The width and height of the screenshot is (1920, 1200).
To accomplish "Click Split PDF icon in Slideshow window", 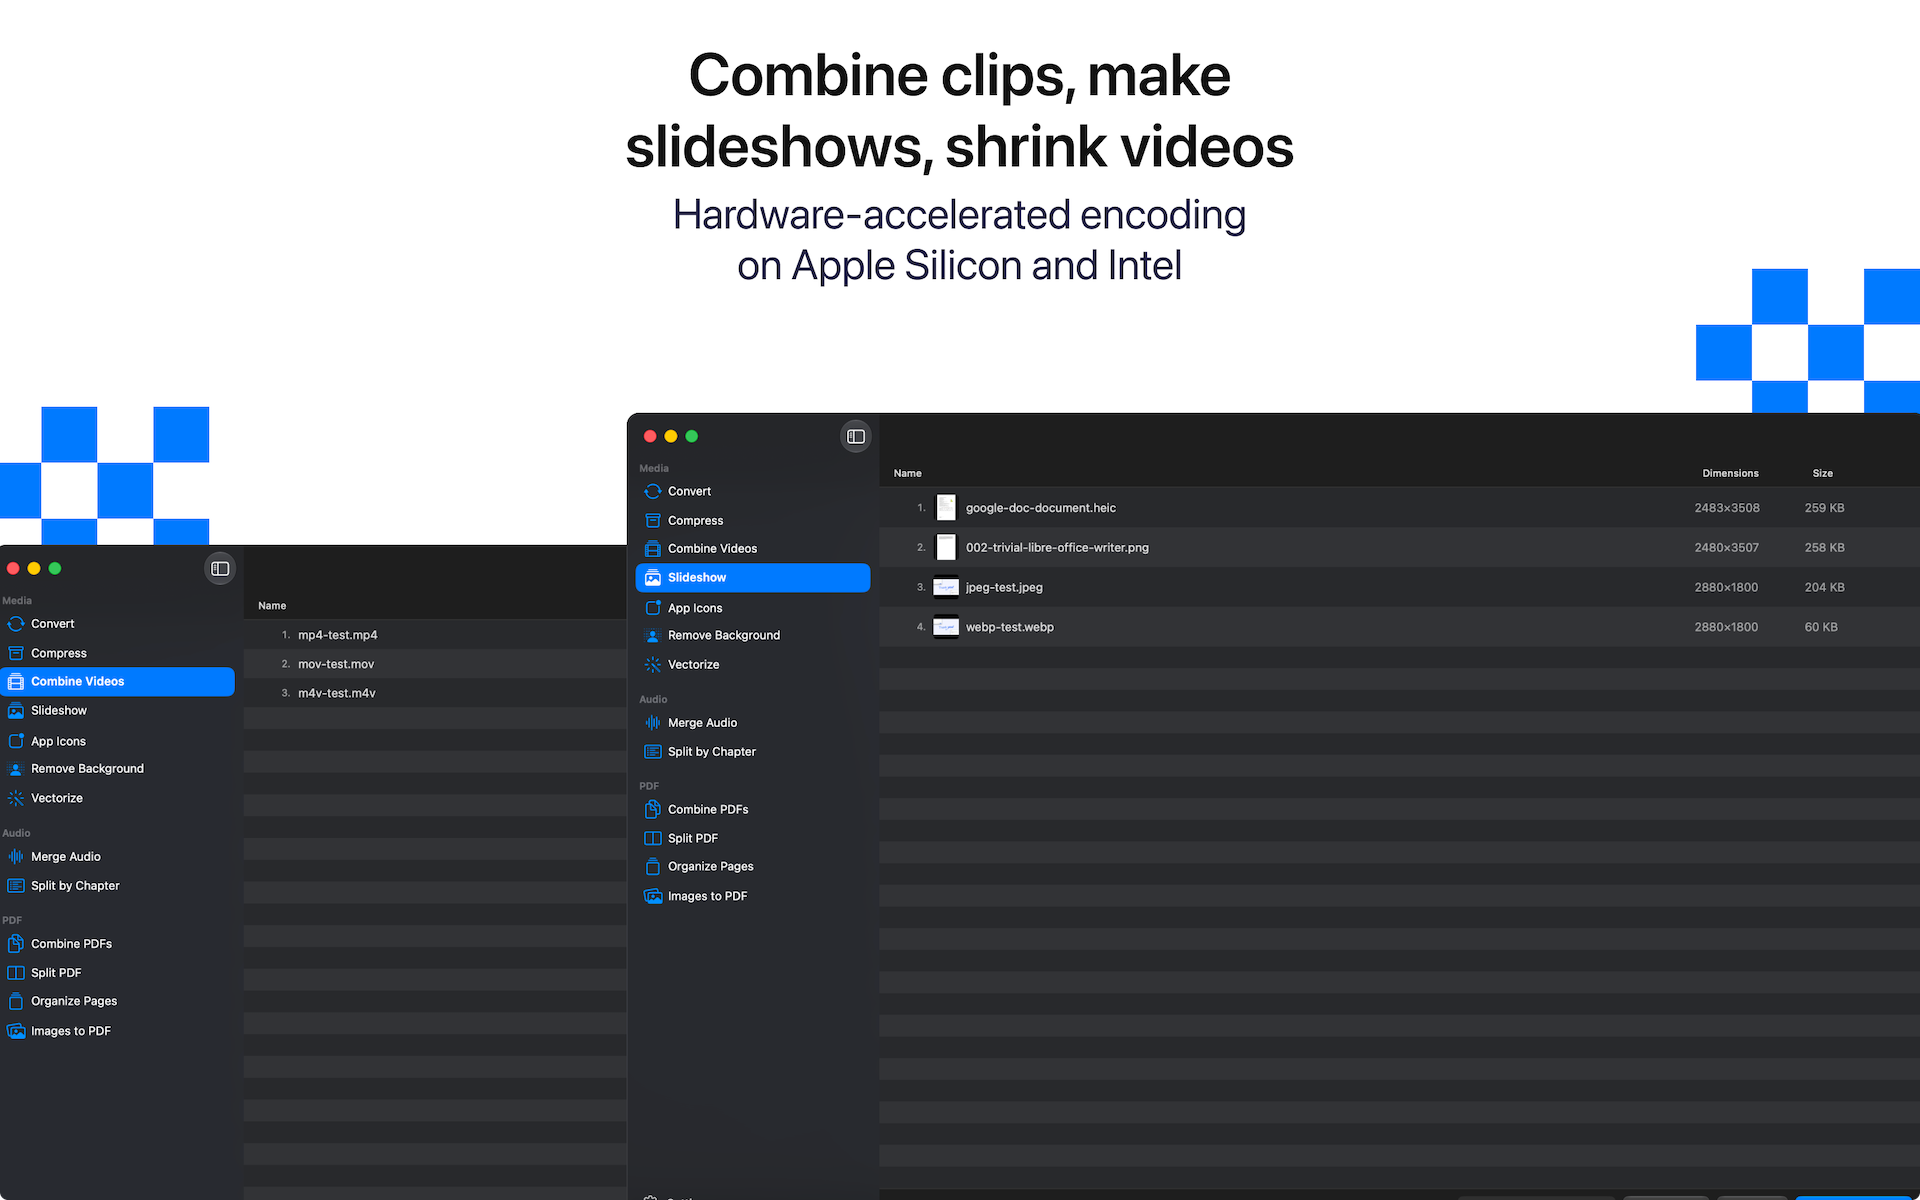I will tap(653, 838).
